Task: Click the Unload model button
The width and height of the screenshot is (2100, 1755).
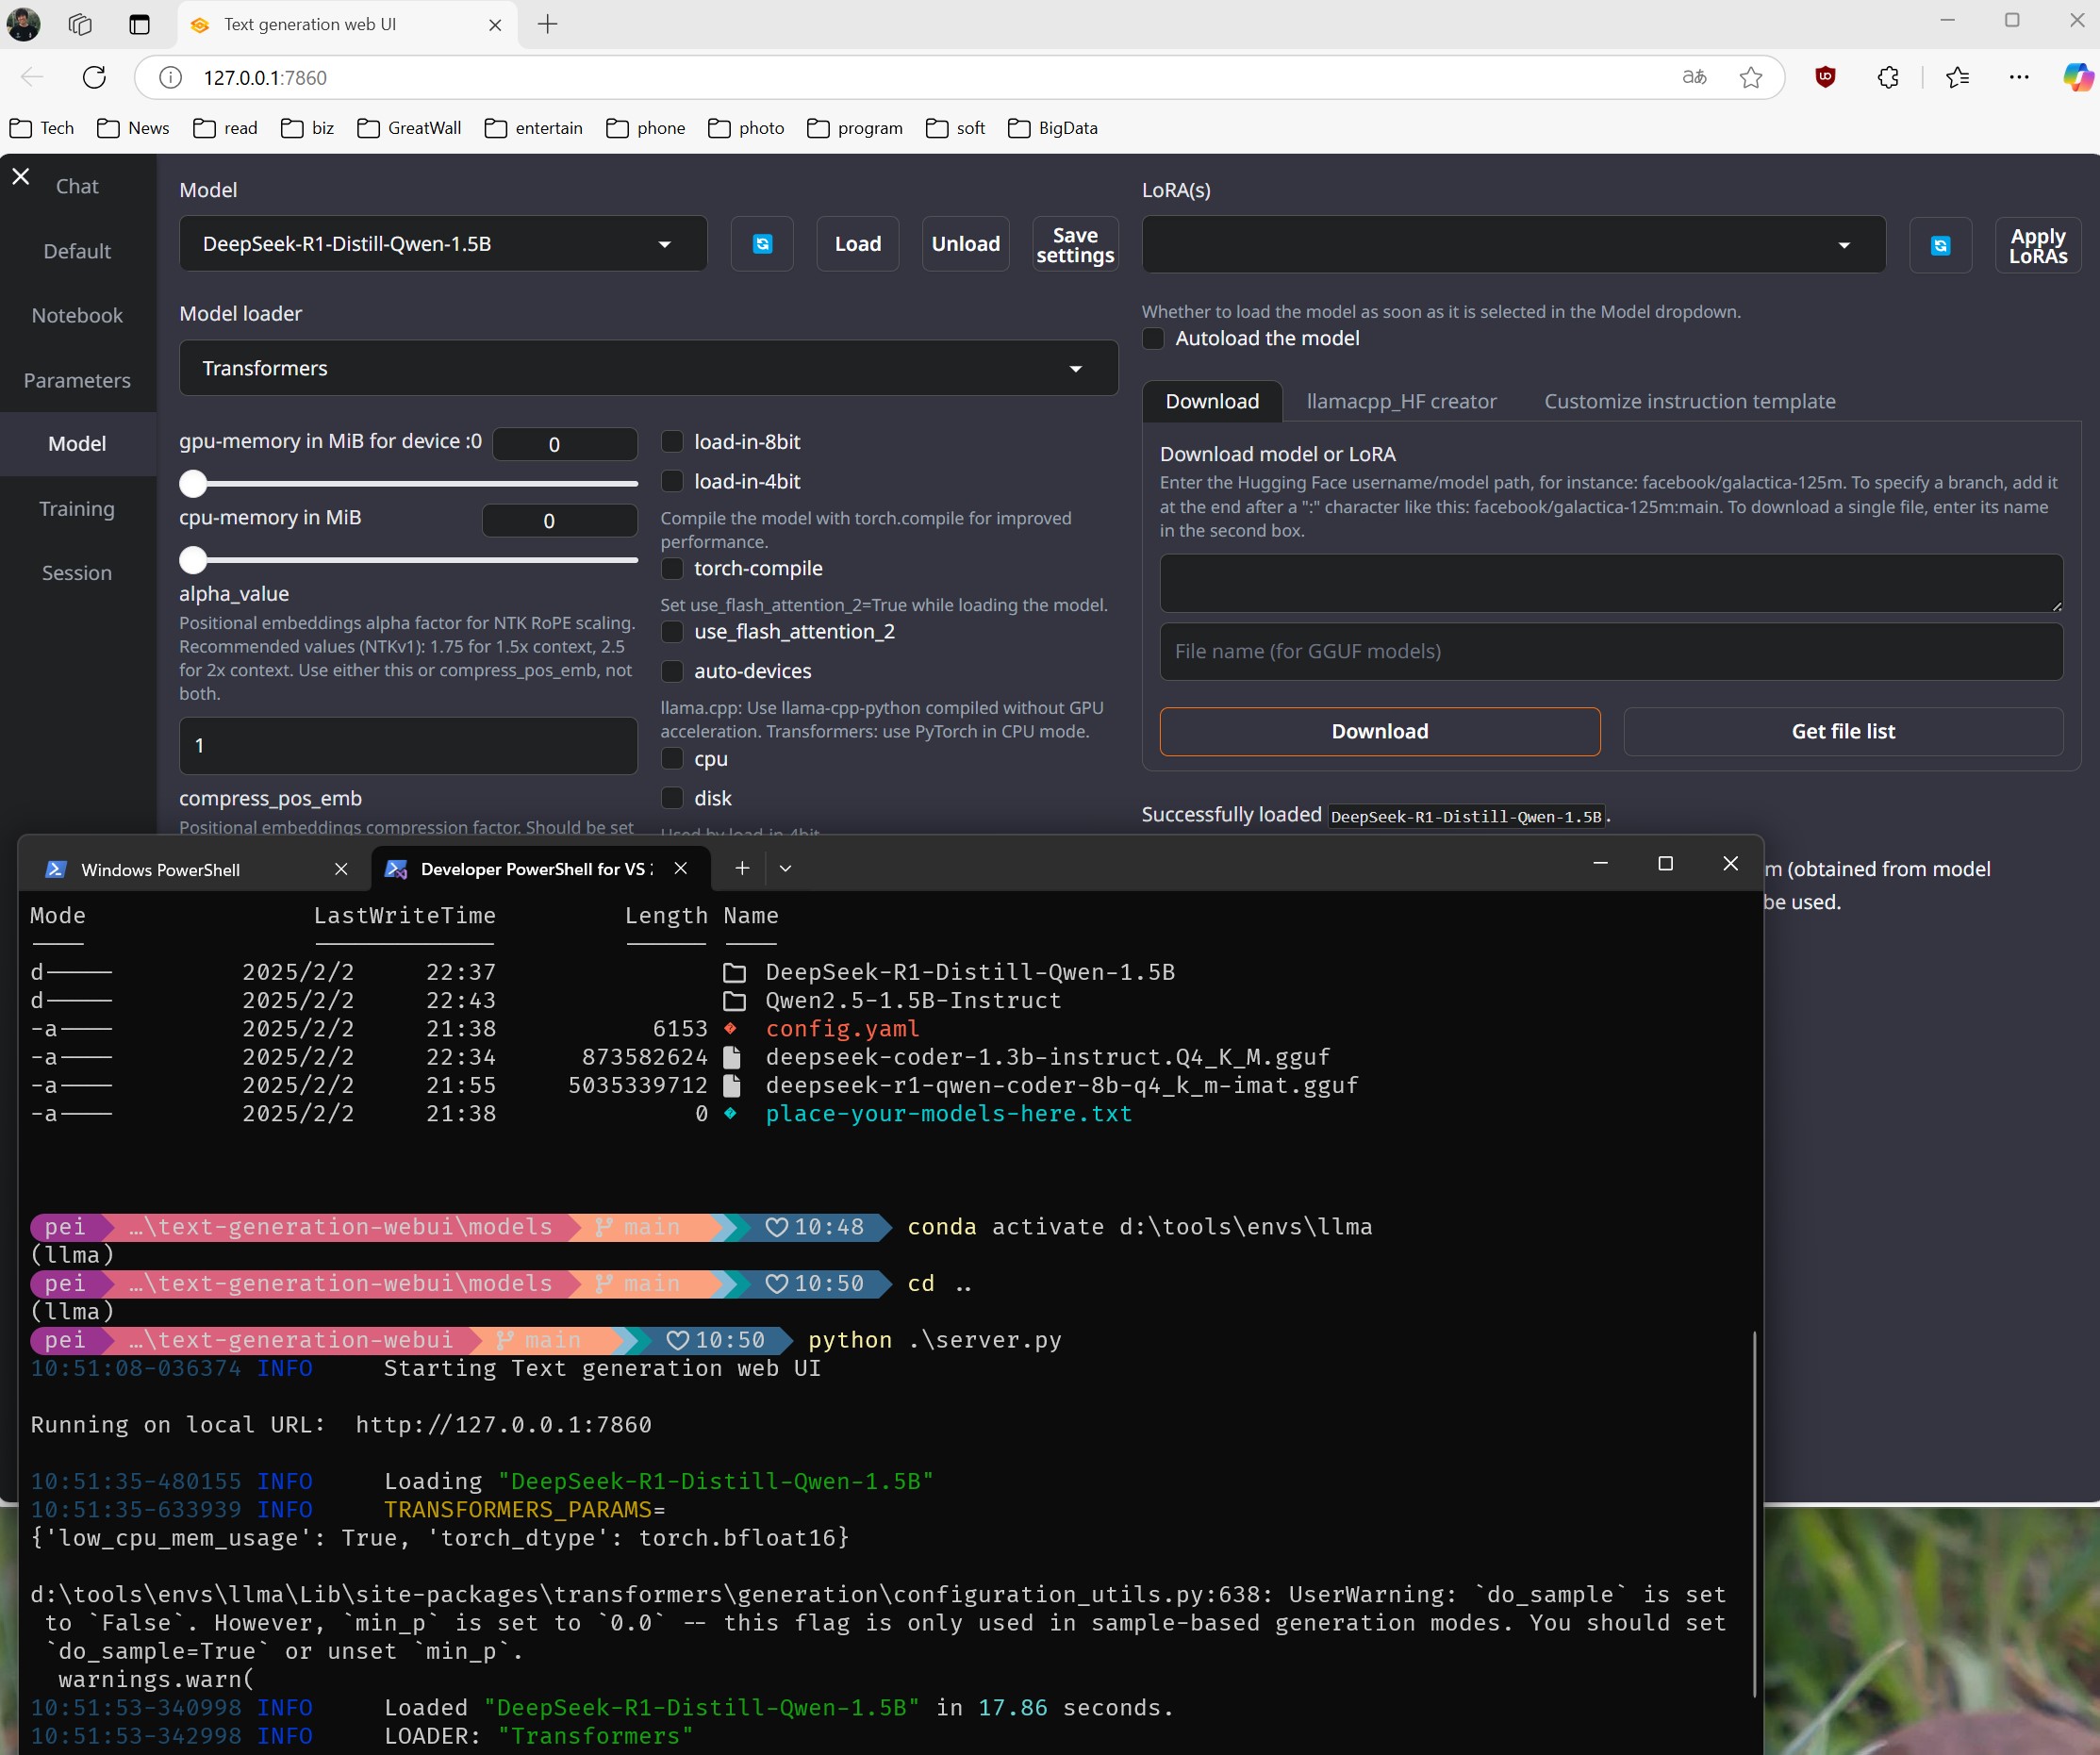Action: (x=965, y=244)
